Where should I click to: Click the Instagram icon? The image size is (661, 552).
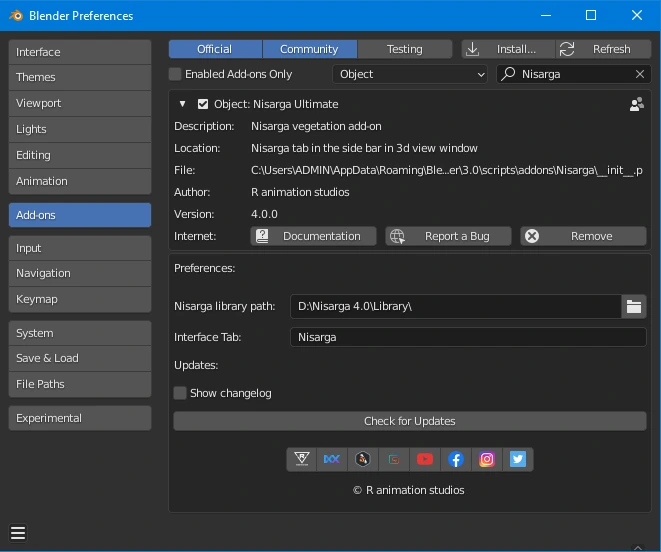487,459
